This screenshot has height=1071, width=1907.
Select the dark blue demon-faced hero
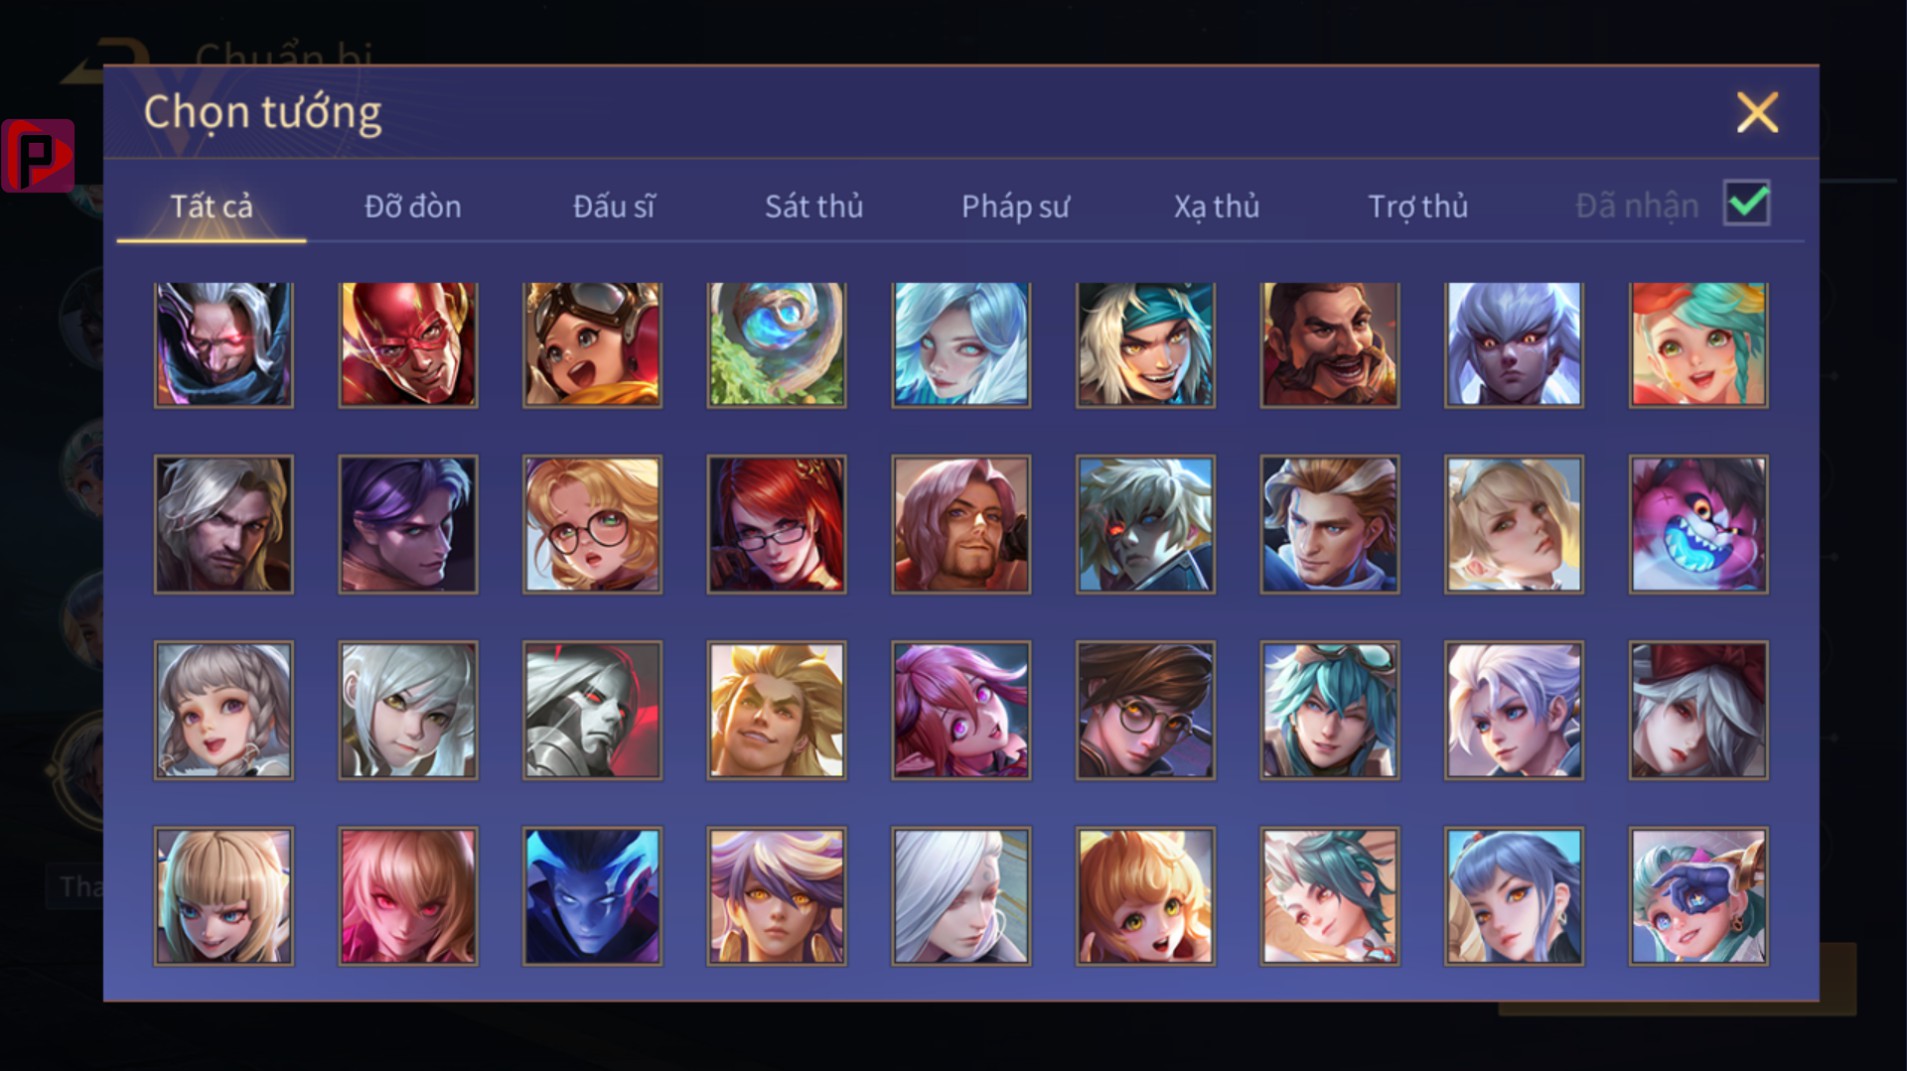tap(592, 896)
